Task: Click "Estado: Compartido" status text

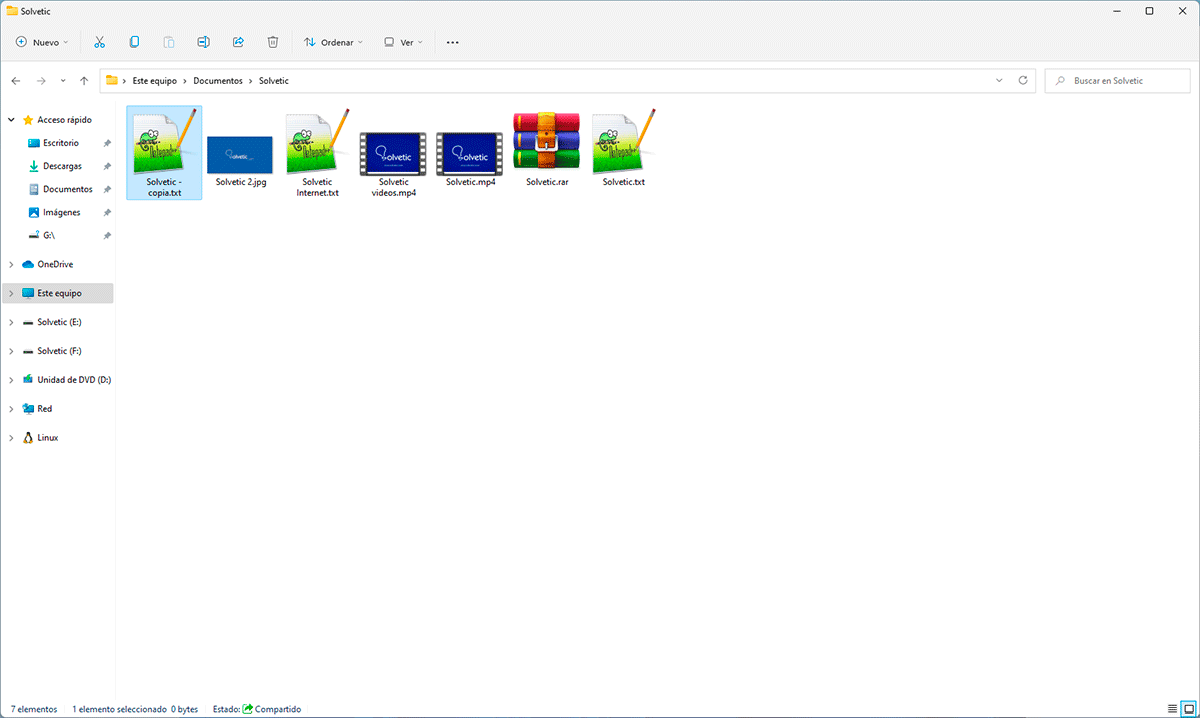Action: (257, 709)
